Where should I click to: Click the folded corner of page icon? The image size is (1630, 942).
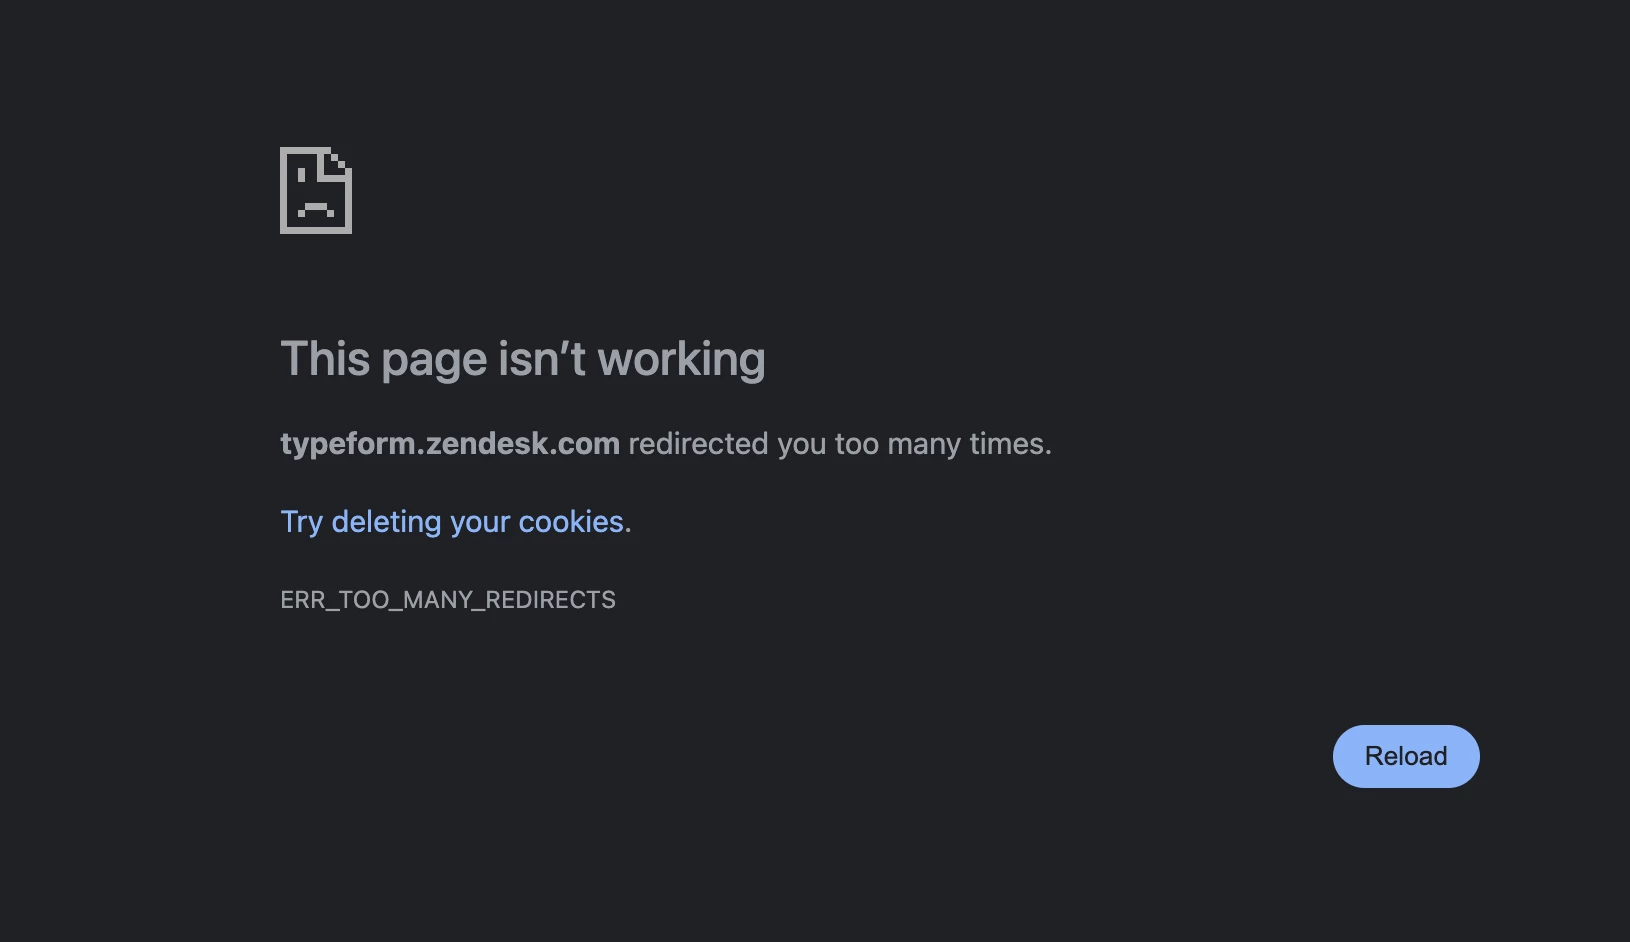[x=336, y=167]
